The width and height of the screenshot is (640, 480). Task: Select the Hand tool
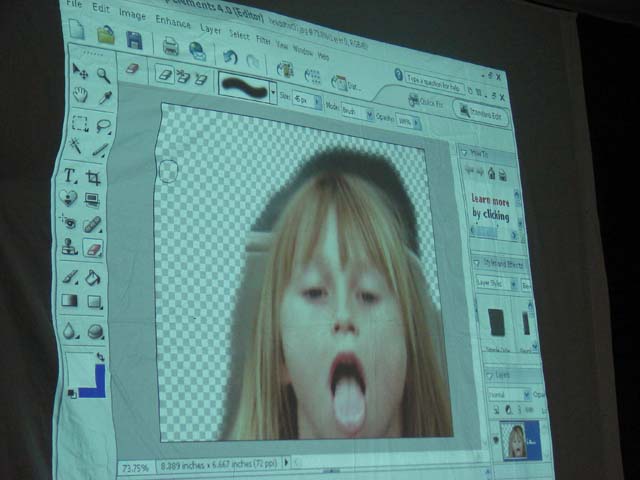[80, 96]
